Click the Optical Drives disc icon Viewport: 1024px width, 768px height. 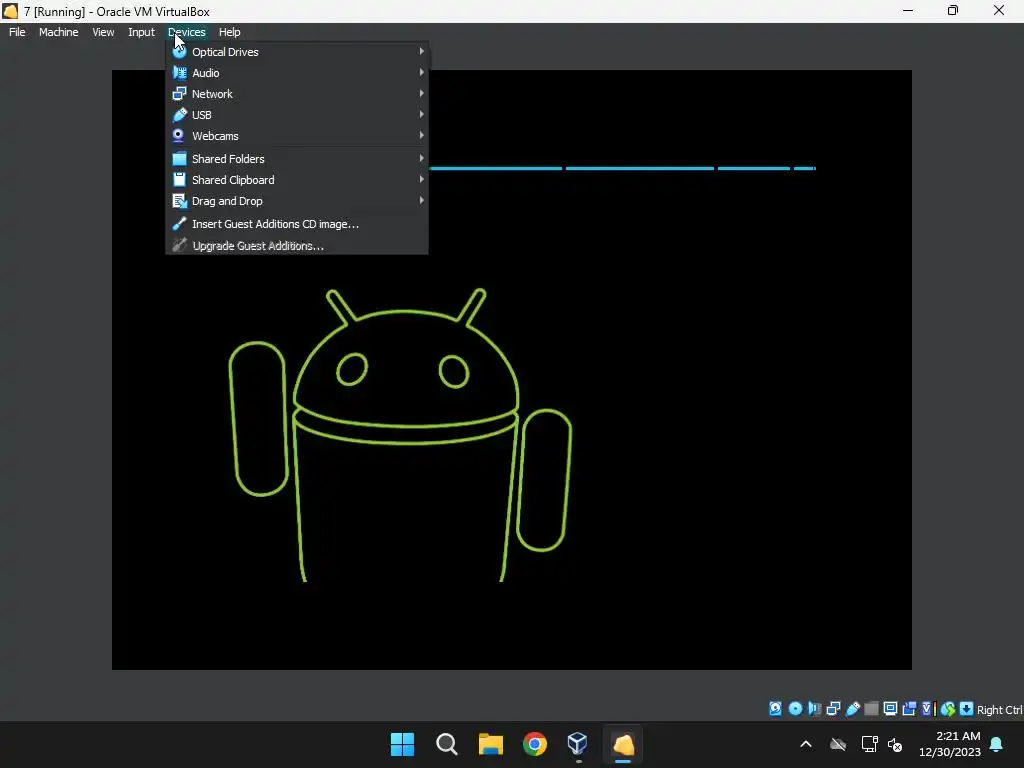click(x=180, y=52)
